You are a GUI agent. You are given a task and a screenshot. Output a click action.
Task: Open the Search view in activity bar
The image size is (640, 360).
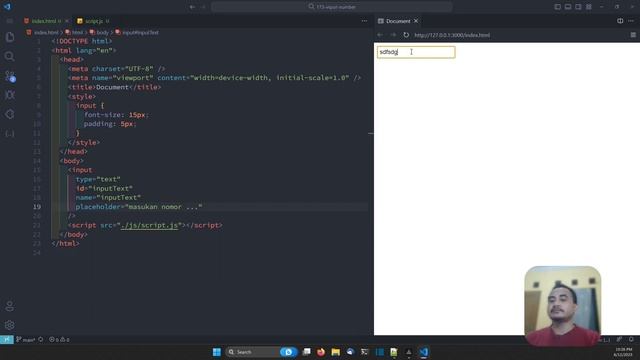[10, 56]
